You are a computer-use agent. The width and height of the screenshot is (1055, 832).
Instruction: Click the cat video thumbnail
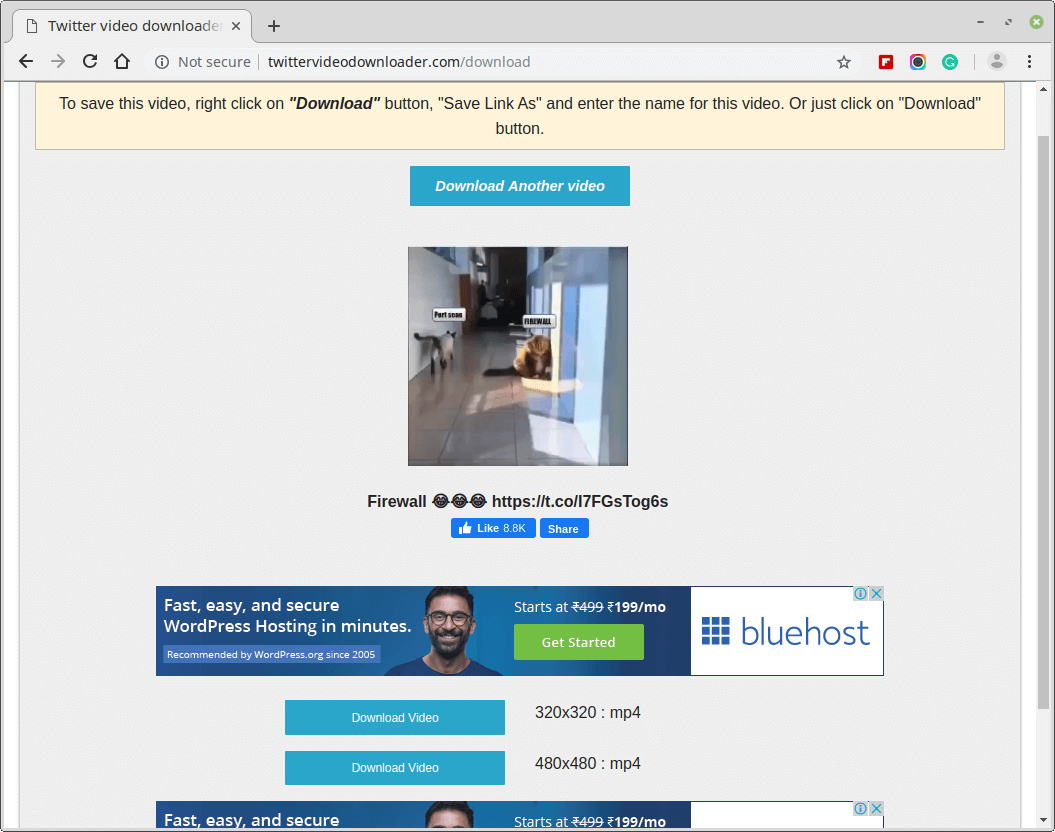[x=517, y=355]
